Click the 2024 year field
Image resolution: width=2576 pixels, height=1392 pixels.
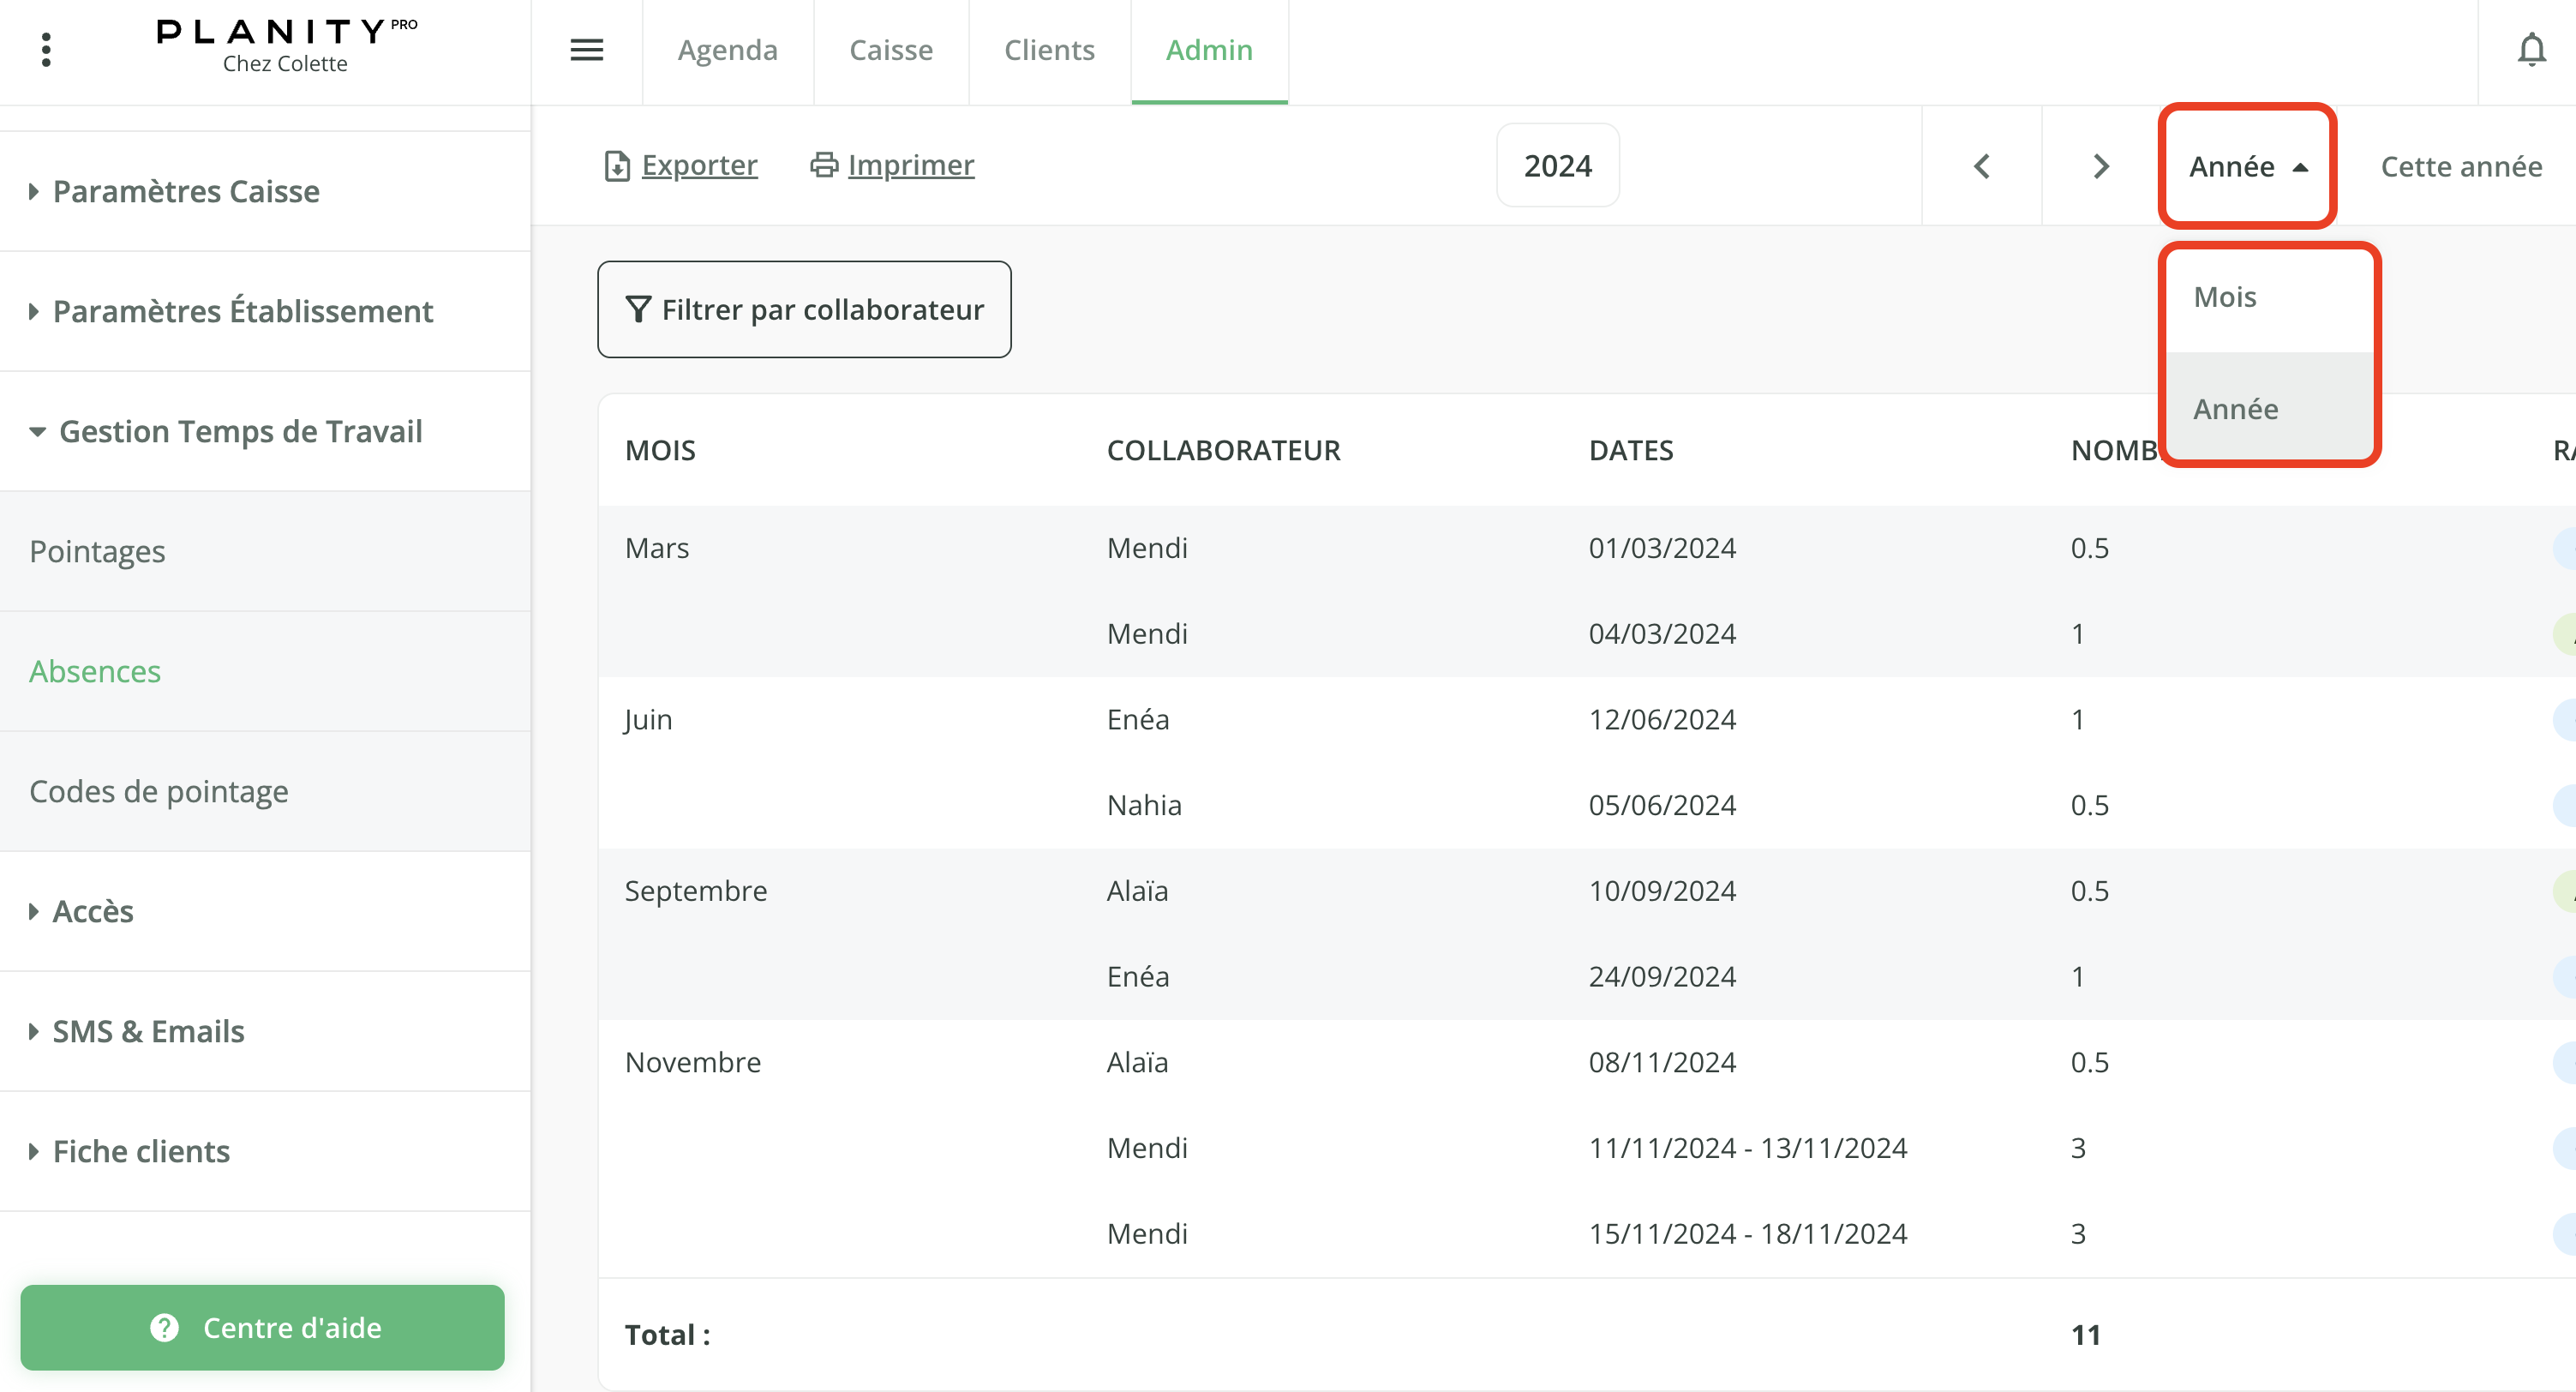point(1557,166)
